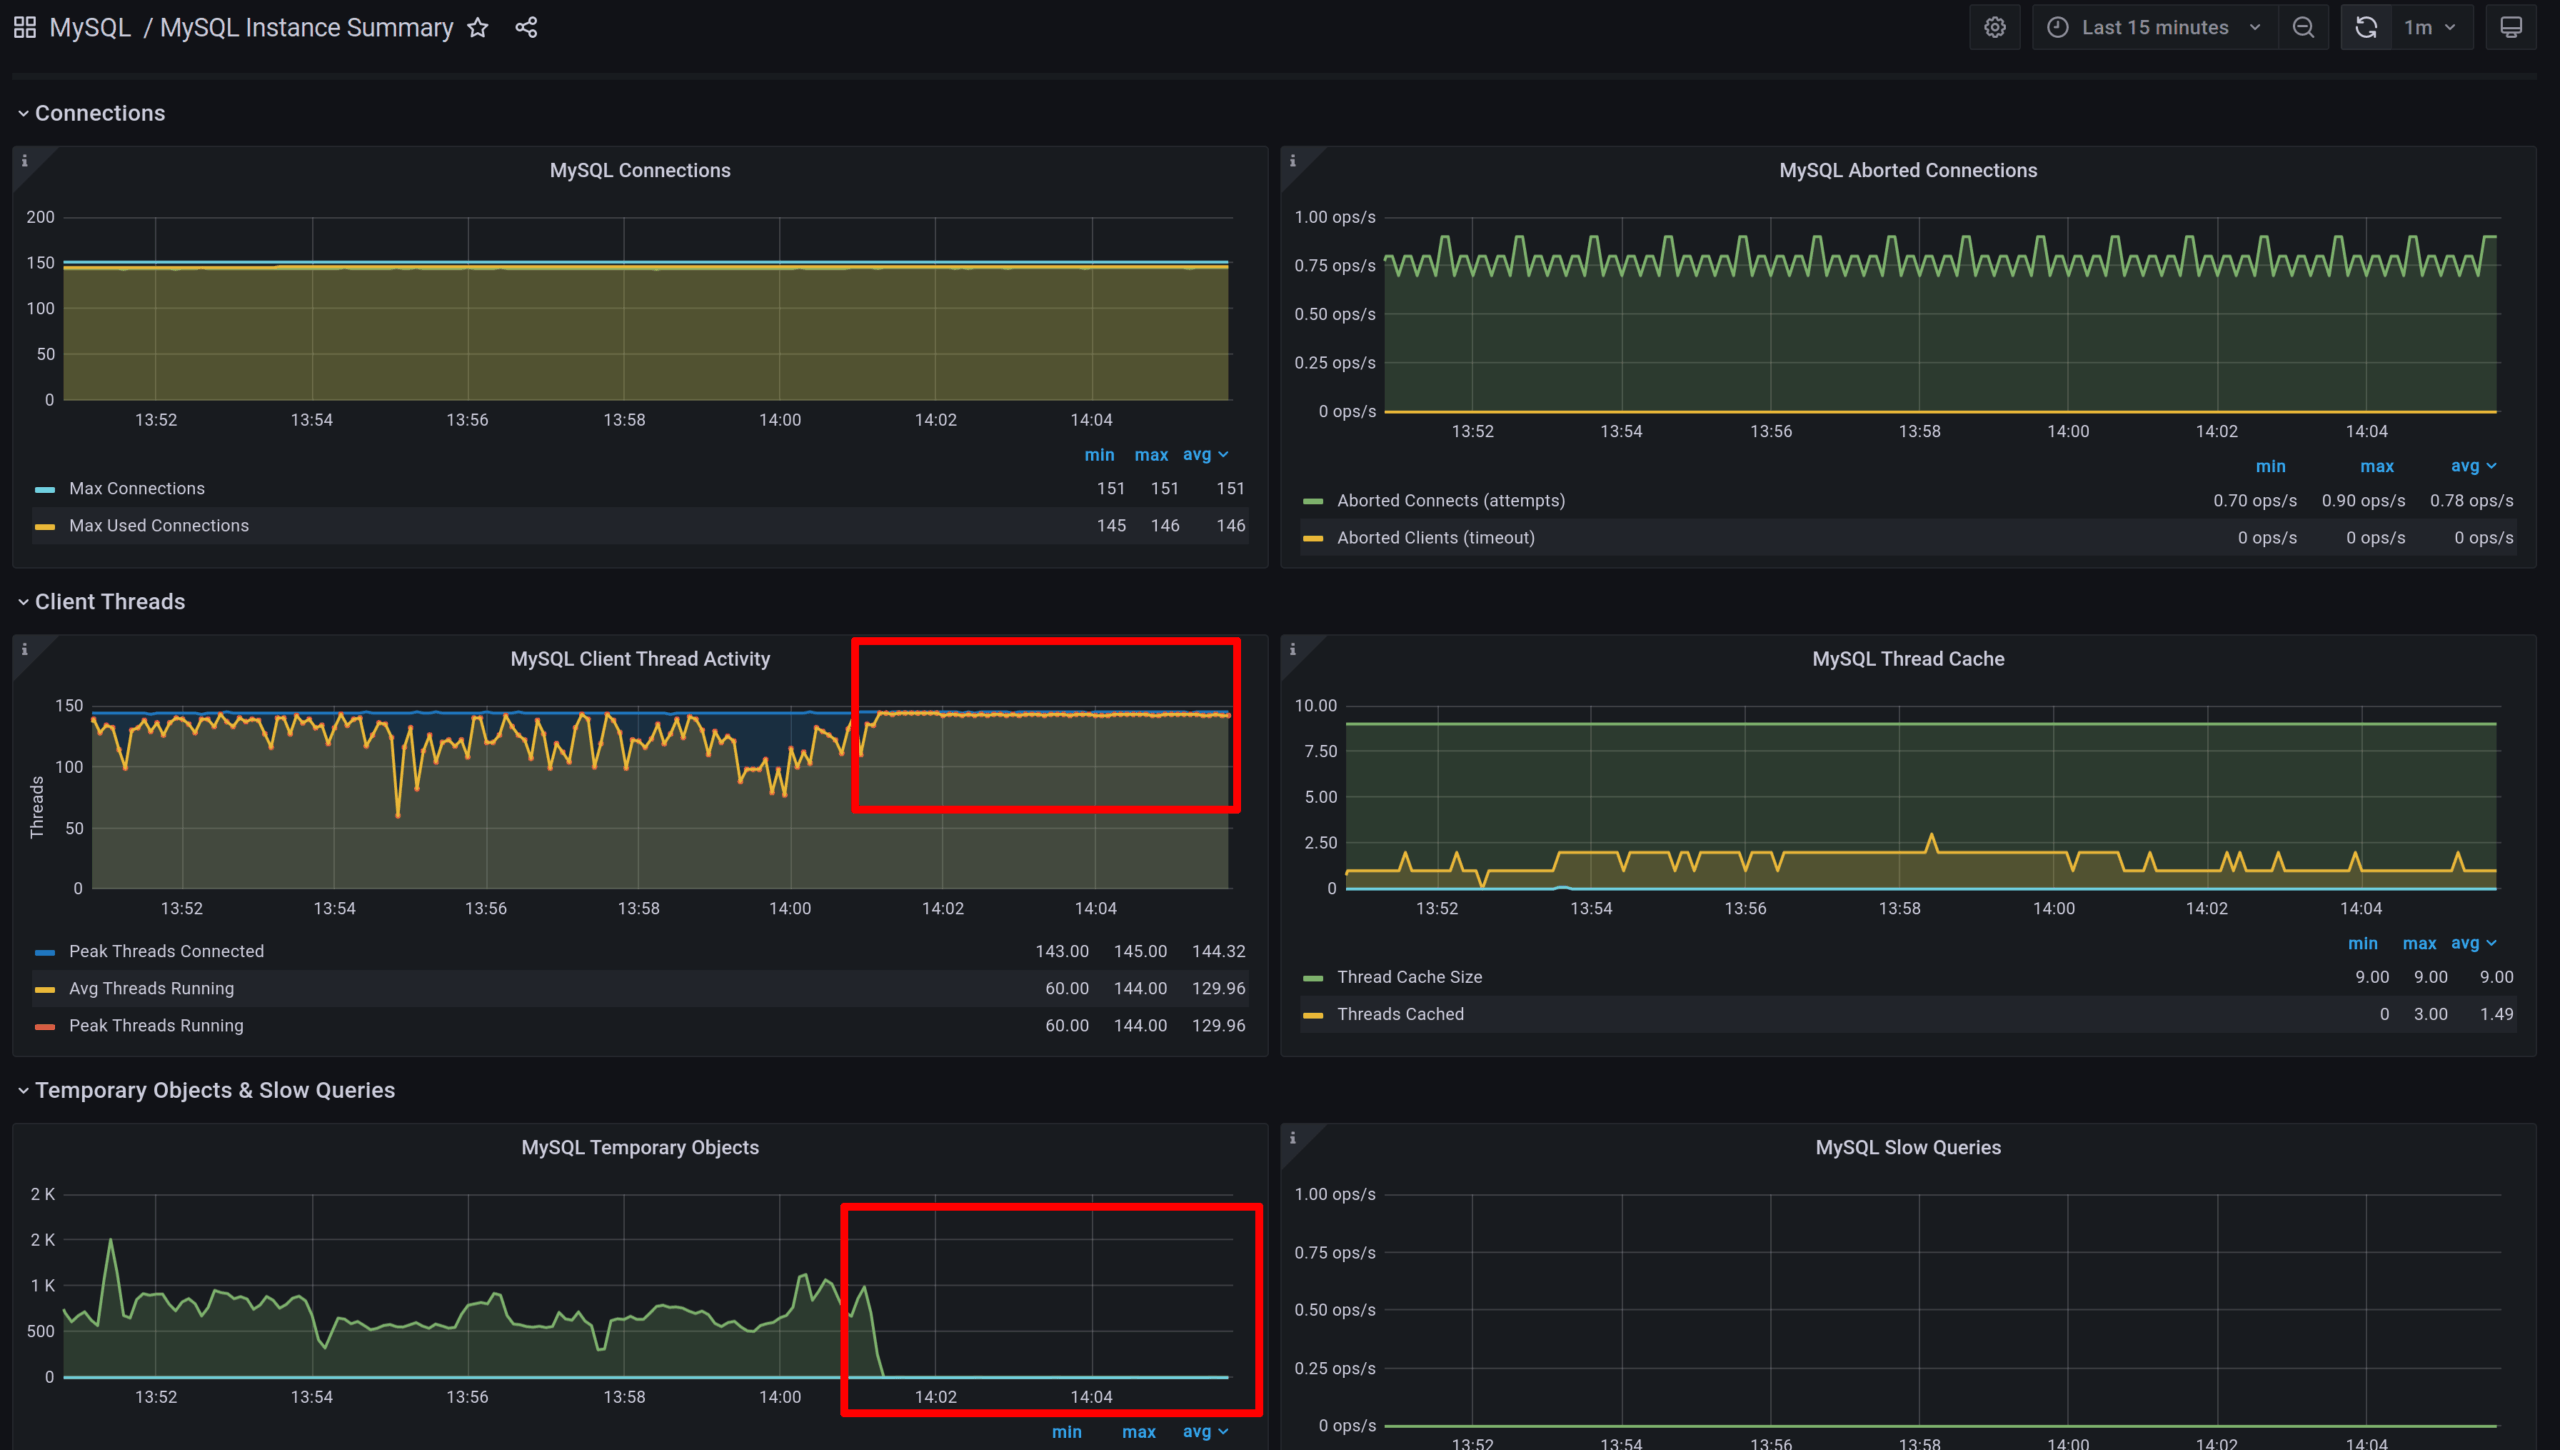Star the MySQL Instance Summary dashboard
Screen dimensions: 2560x1450
click(478, 27)
